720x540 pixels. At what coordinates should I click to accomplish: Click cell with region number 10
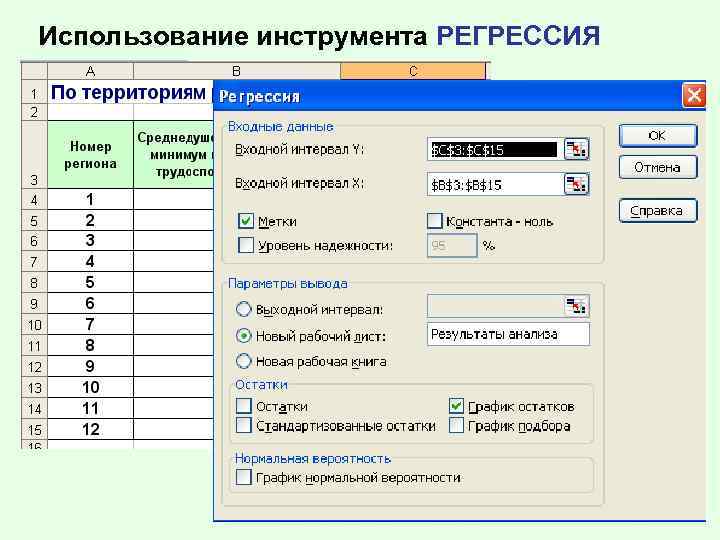pos(90,387)
